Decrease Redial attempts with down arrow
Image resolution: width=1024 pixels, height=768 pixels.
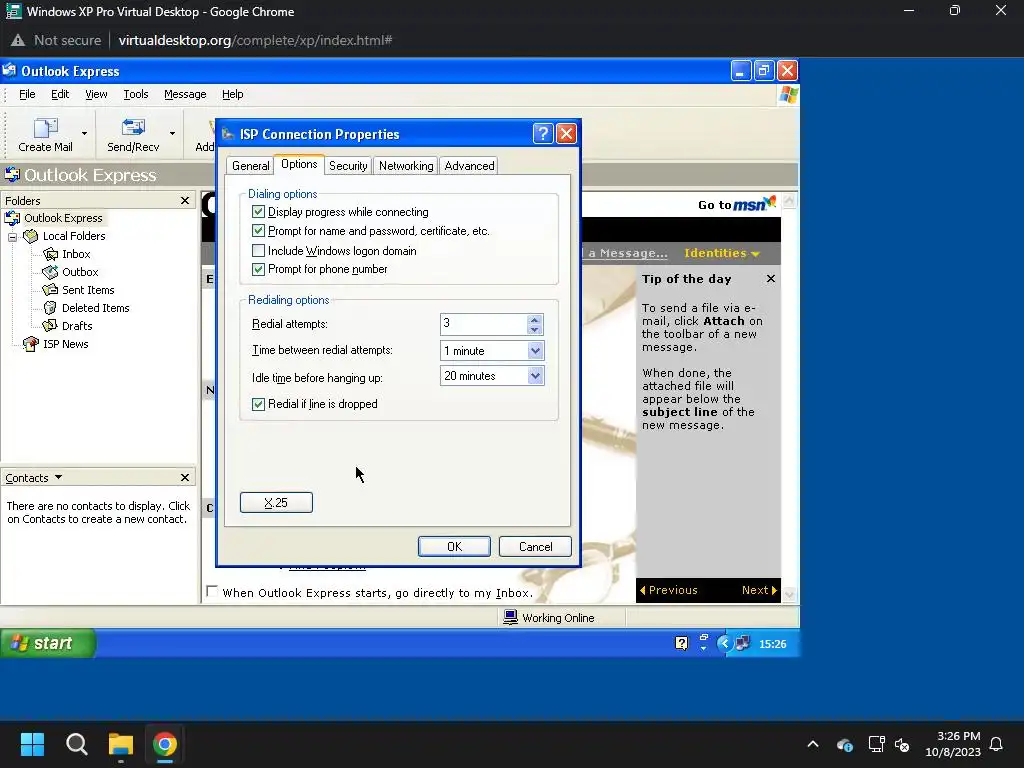535,328
